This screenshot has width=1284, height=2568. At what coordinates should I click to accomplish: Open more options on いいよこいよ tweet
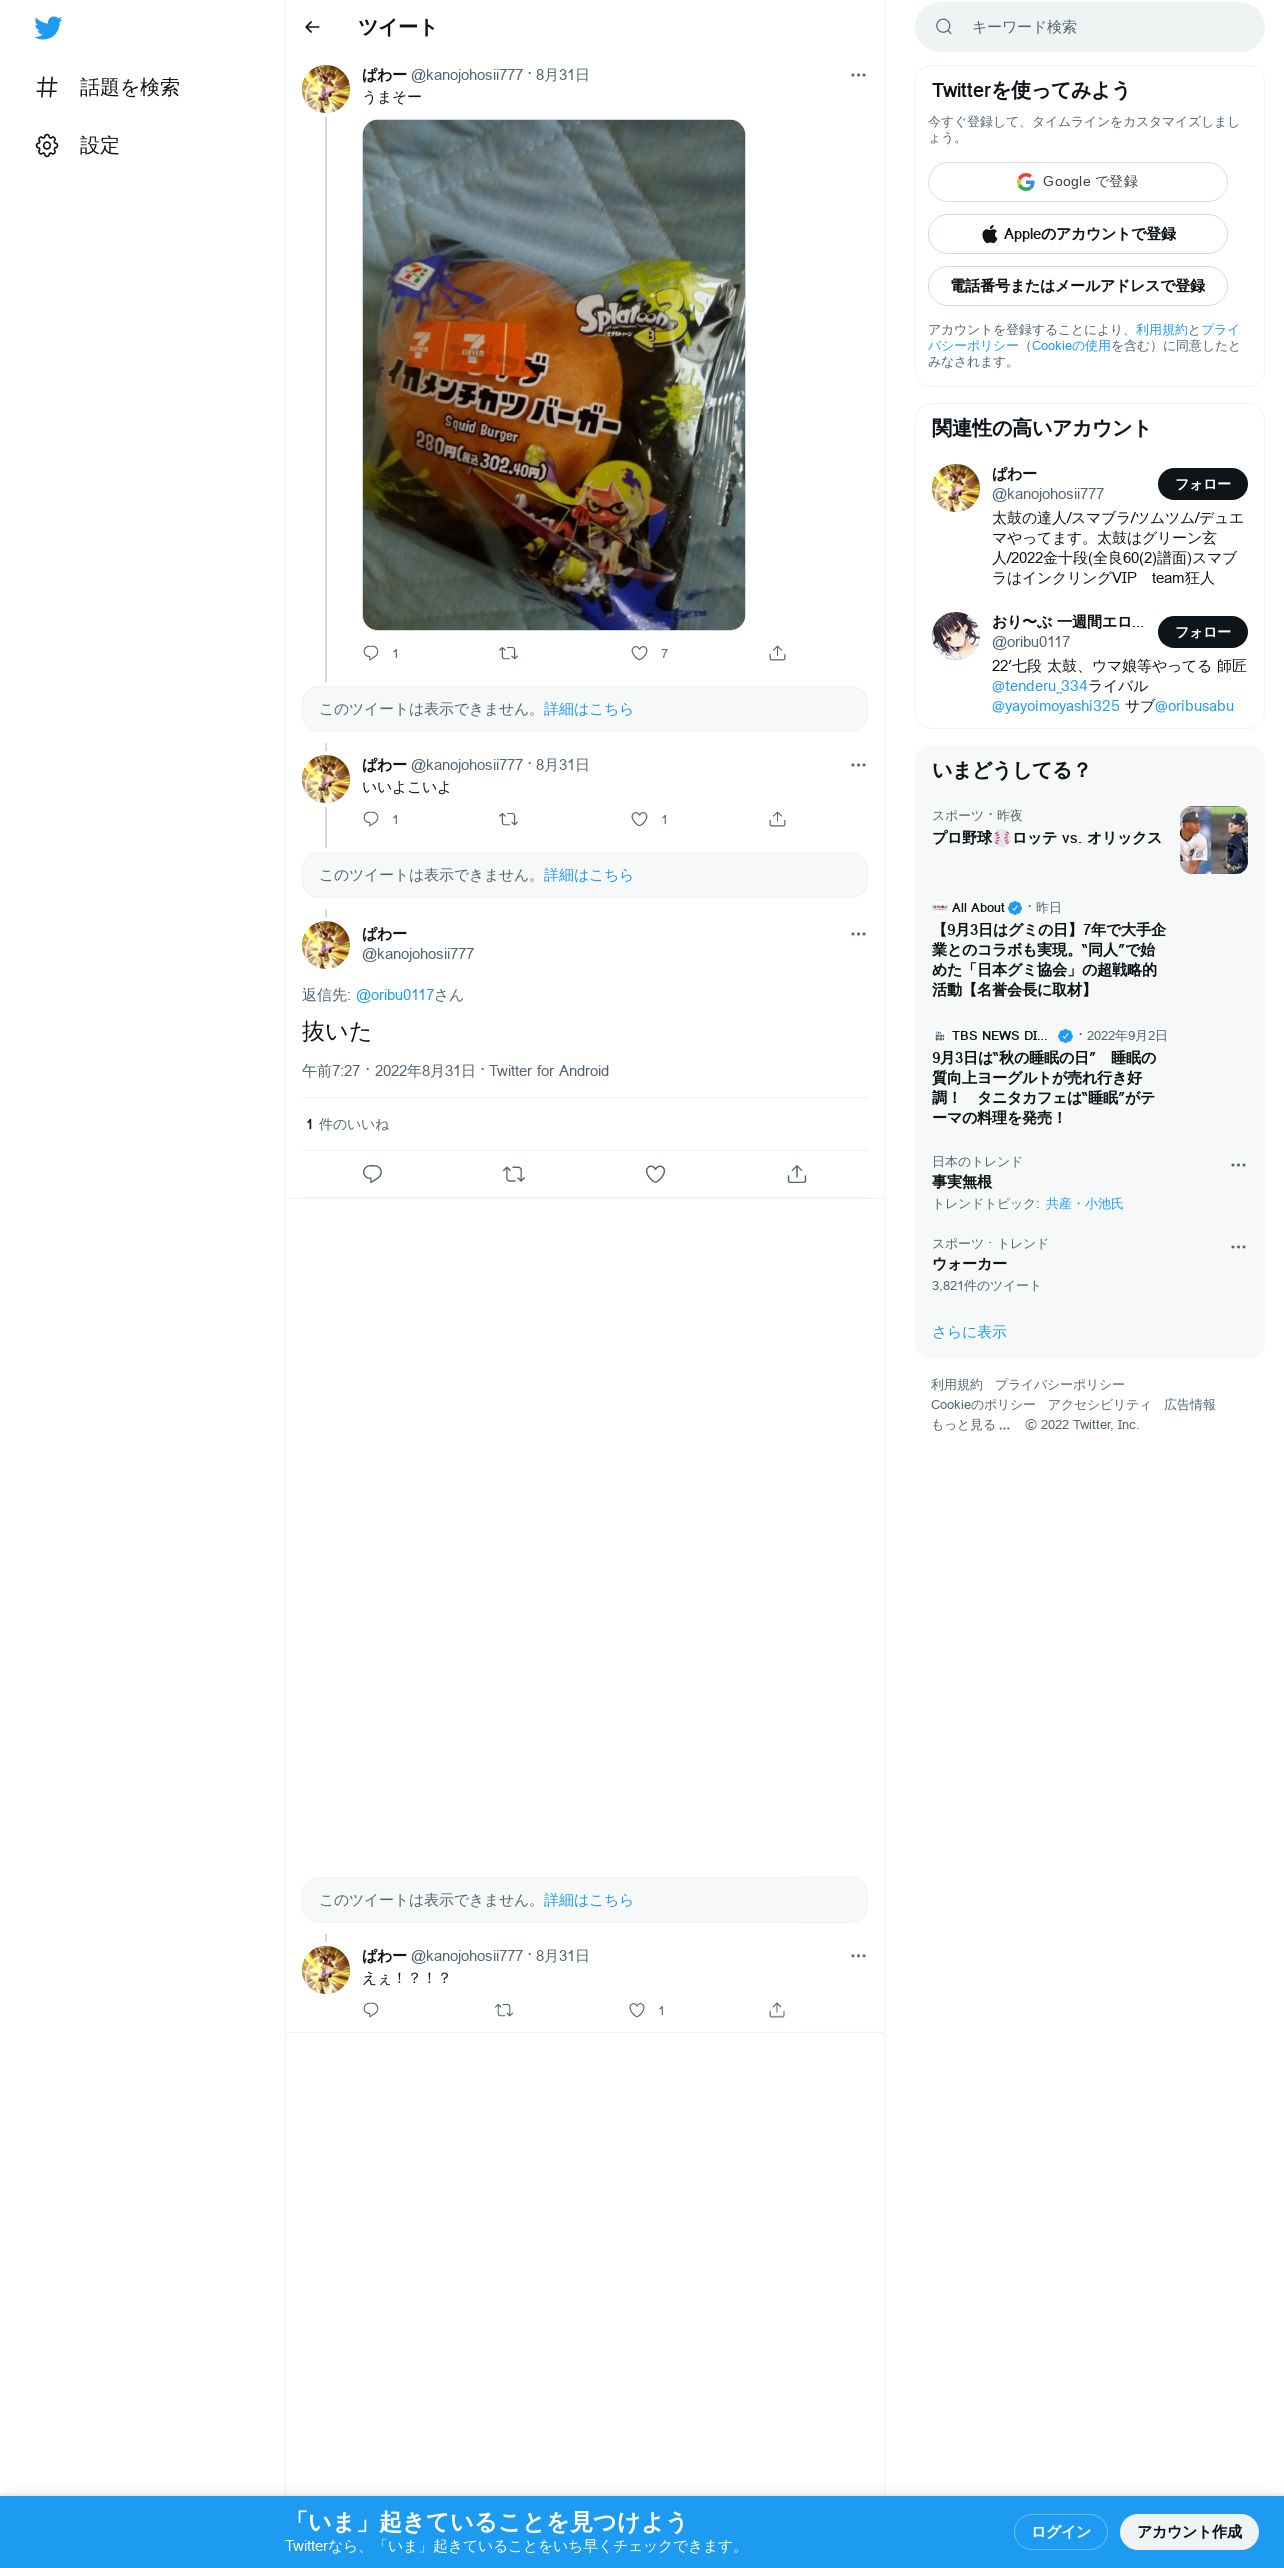(858, 765)
